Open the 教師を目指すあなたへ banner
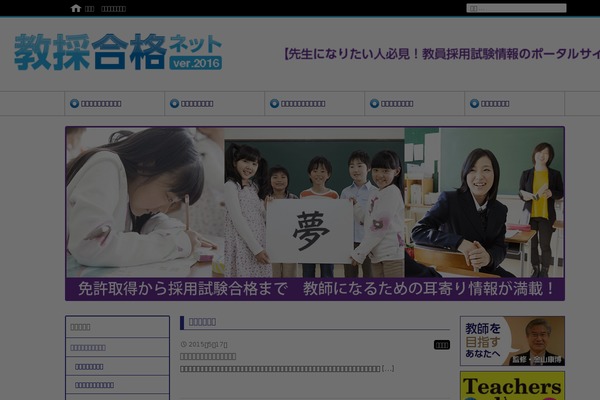 point(512,341)
